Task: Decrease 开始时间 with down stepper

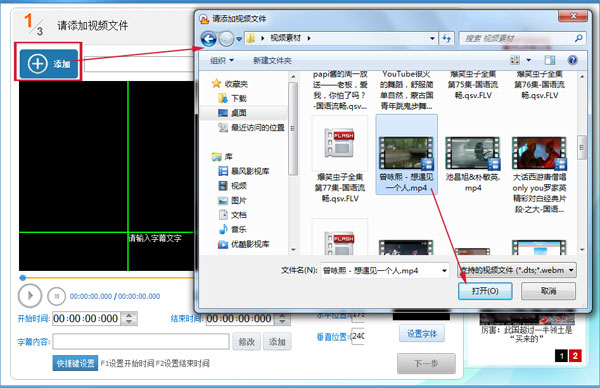Action: point(129,322)
